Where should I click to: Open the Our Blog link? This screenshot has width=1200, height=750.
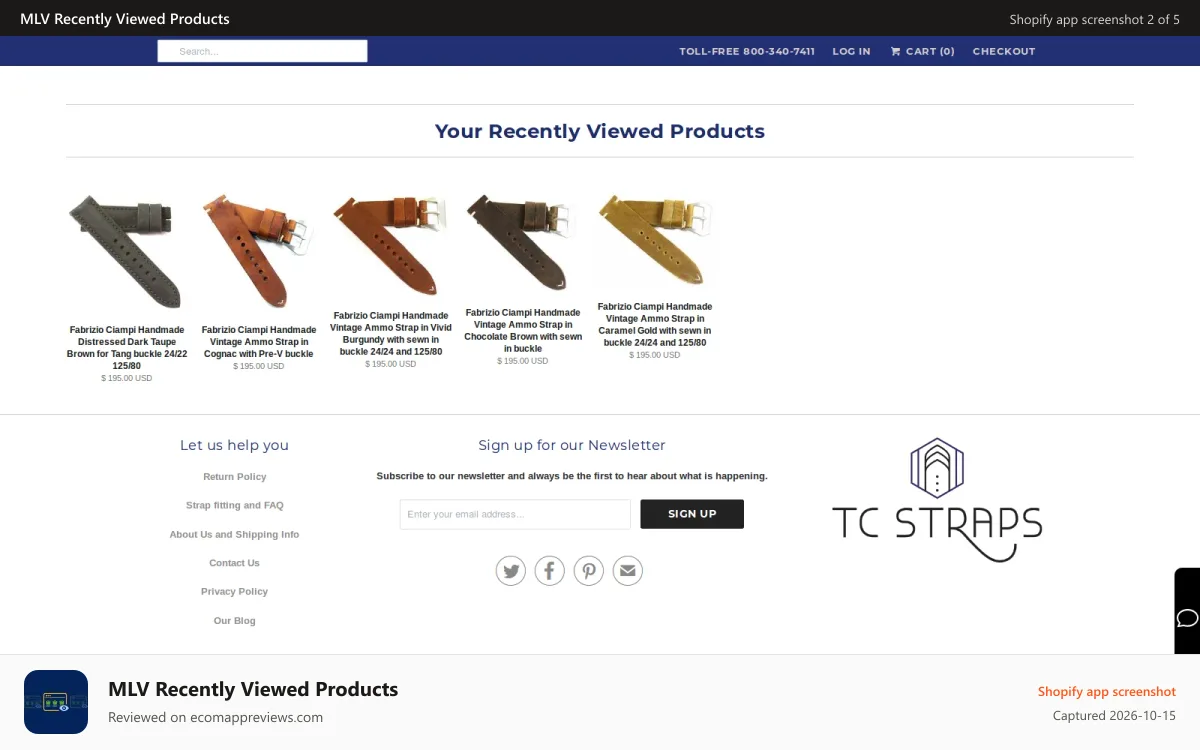(234, 621)
